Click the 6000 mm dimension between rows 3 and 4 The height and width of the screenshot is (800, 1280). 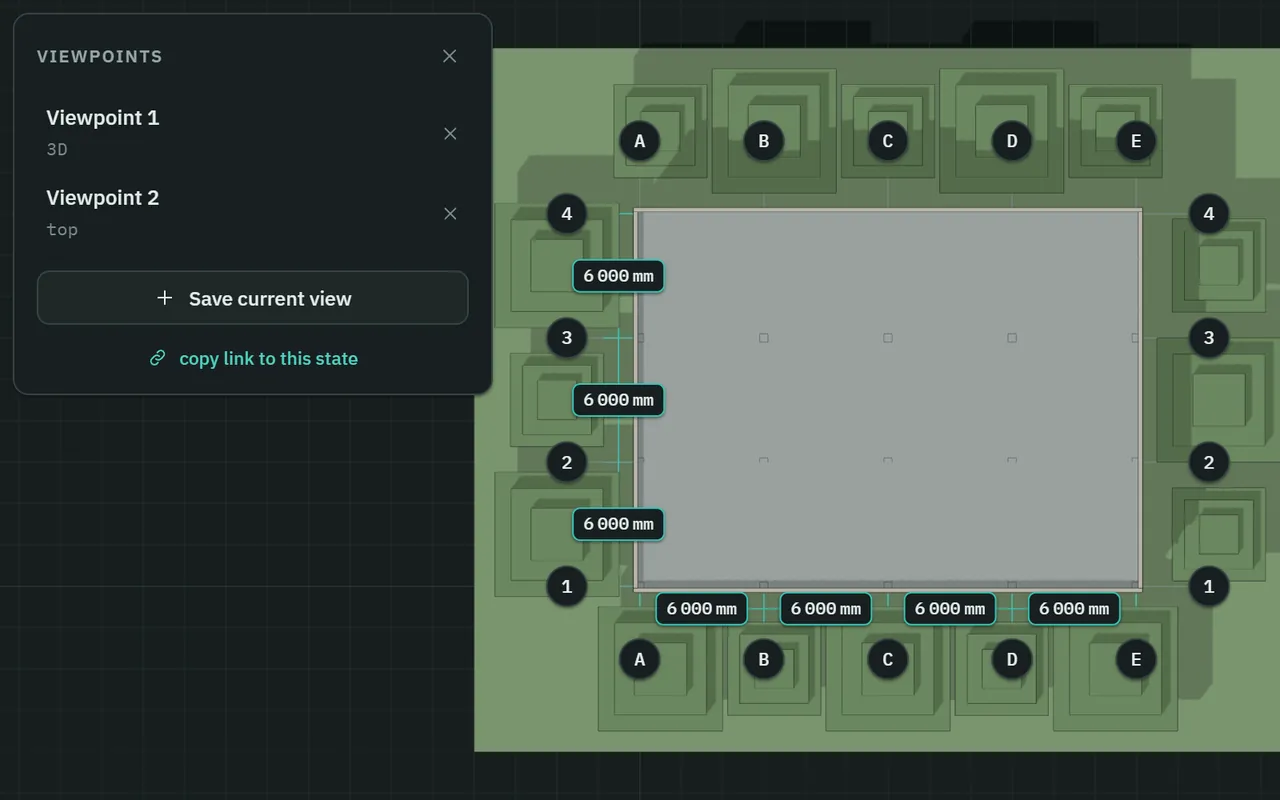(618, 276)
